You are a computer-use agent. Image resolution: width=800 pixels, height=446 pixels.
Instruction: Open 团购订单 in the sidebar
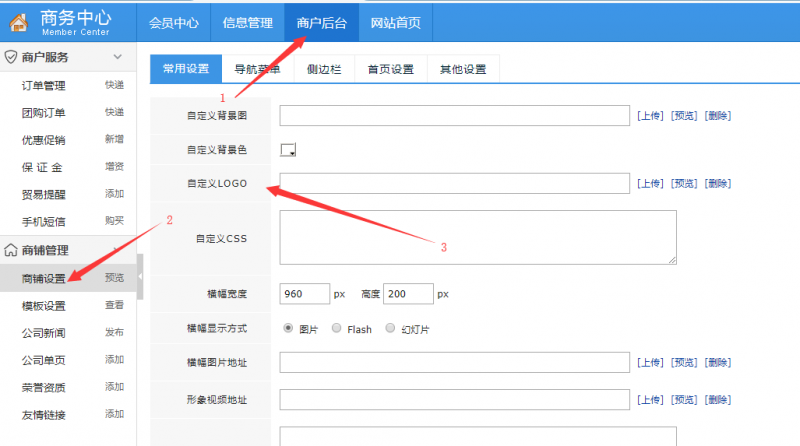tap(43, 113)
